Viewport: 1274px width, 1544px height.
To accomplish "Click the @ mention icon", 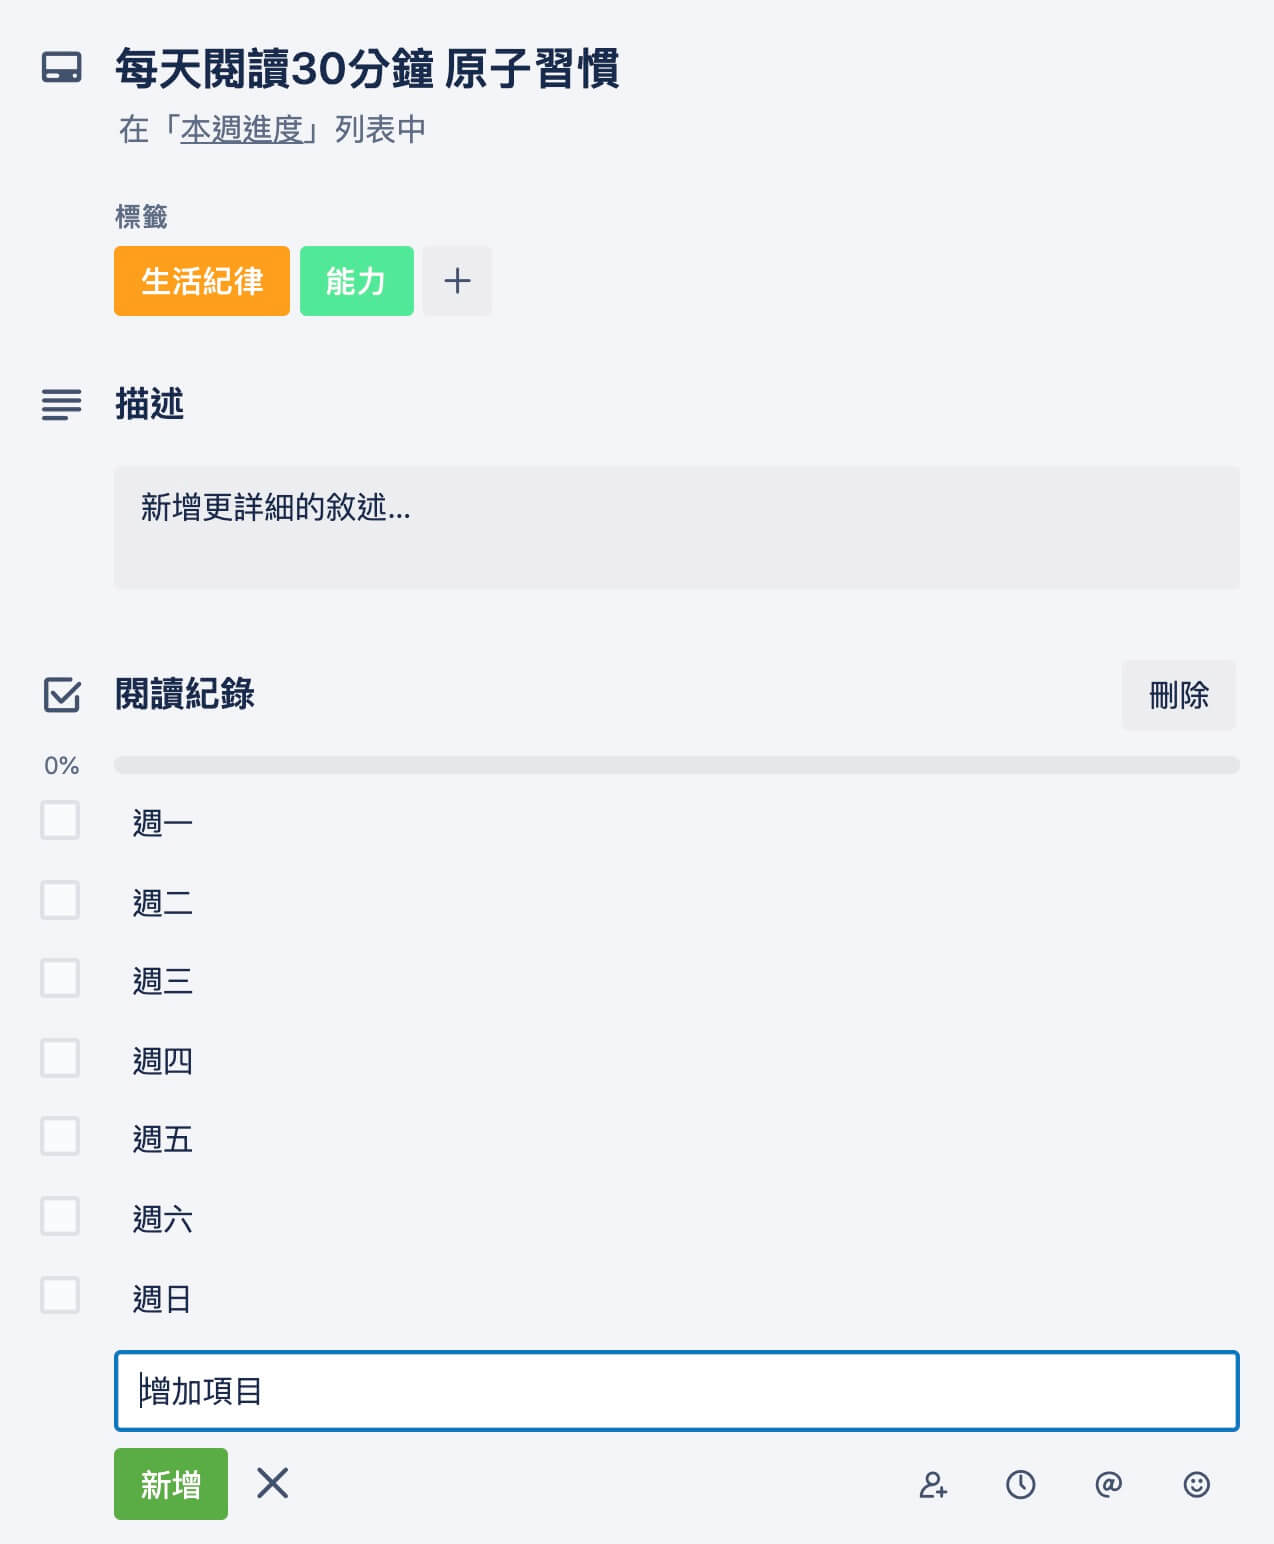I will pos(1108,1484).
